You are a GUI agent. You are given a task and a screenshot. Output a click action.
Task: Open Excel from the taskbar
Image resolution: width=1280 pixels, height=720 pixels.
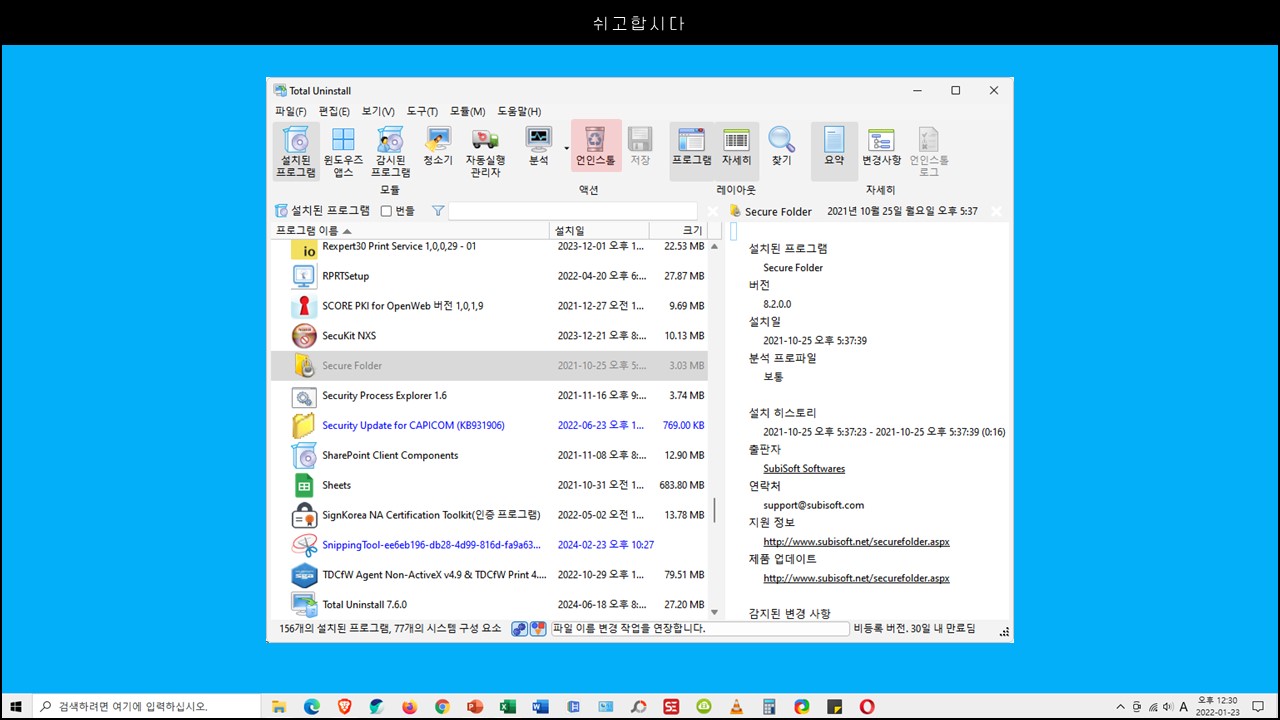point(508,706)
